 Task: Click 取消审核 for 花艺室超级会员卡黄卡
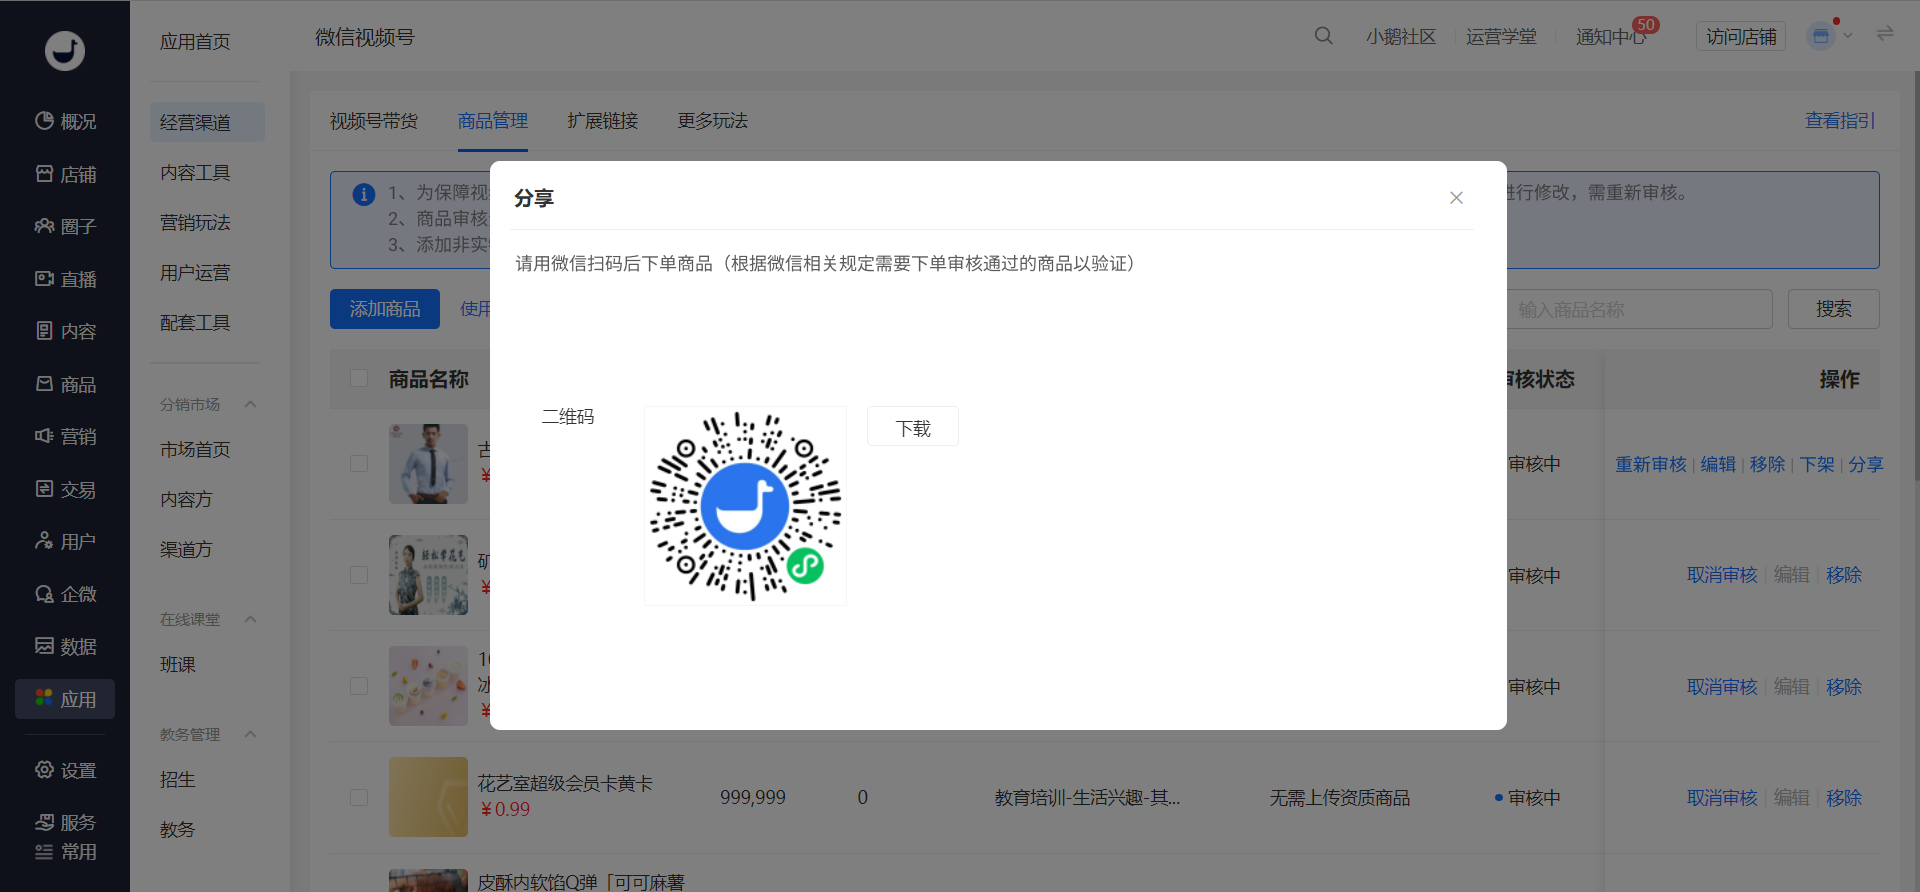click(1722, 798)
